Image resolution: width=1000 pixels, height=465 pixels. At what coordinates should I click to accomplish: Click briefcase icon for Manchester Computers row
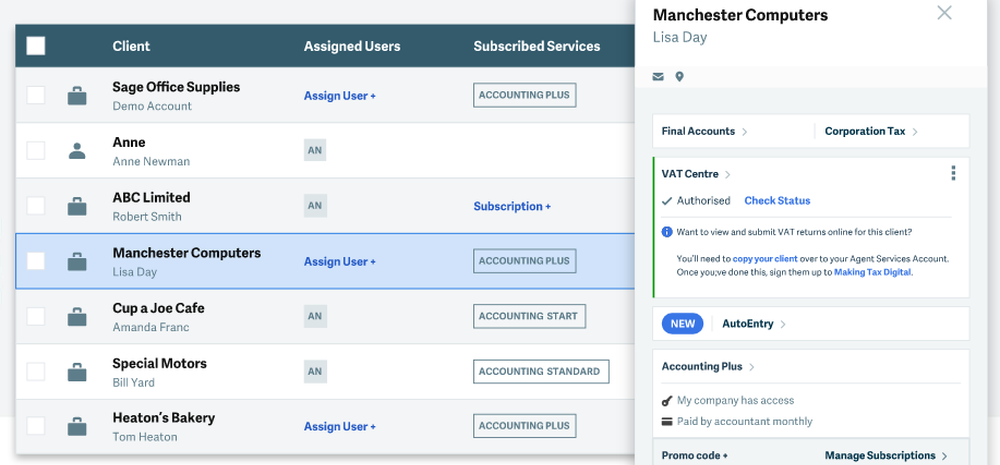click(77, 262)
